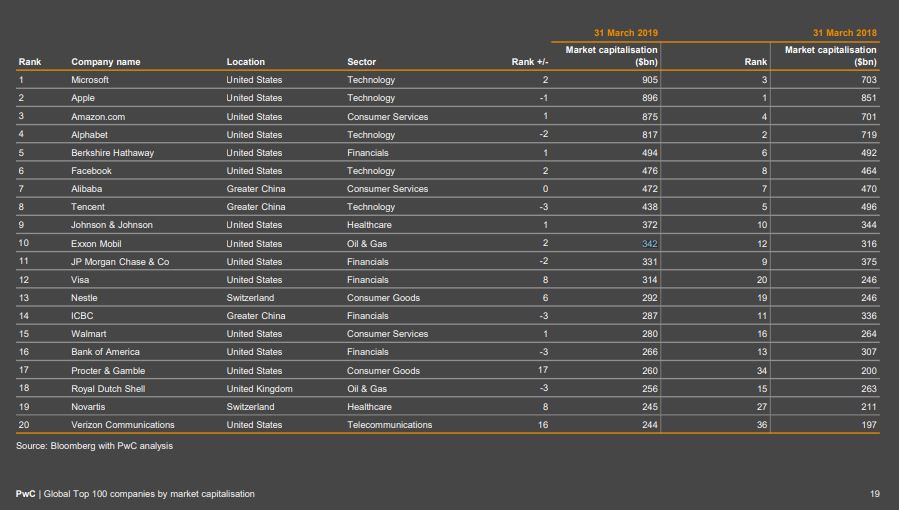Select United Kingdom location cell
Viewport: 899px width, 510px height.
[259, 389]
